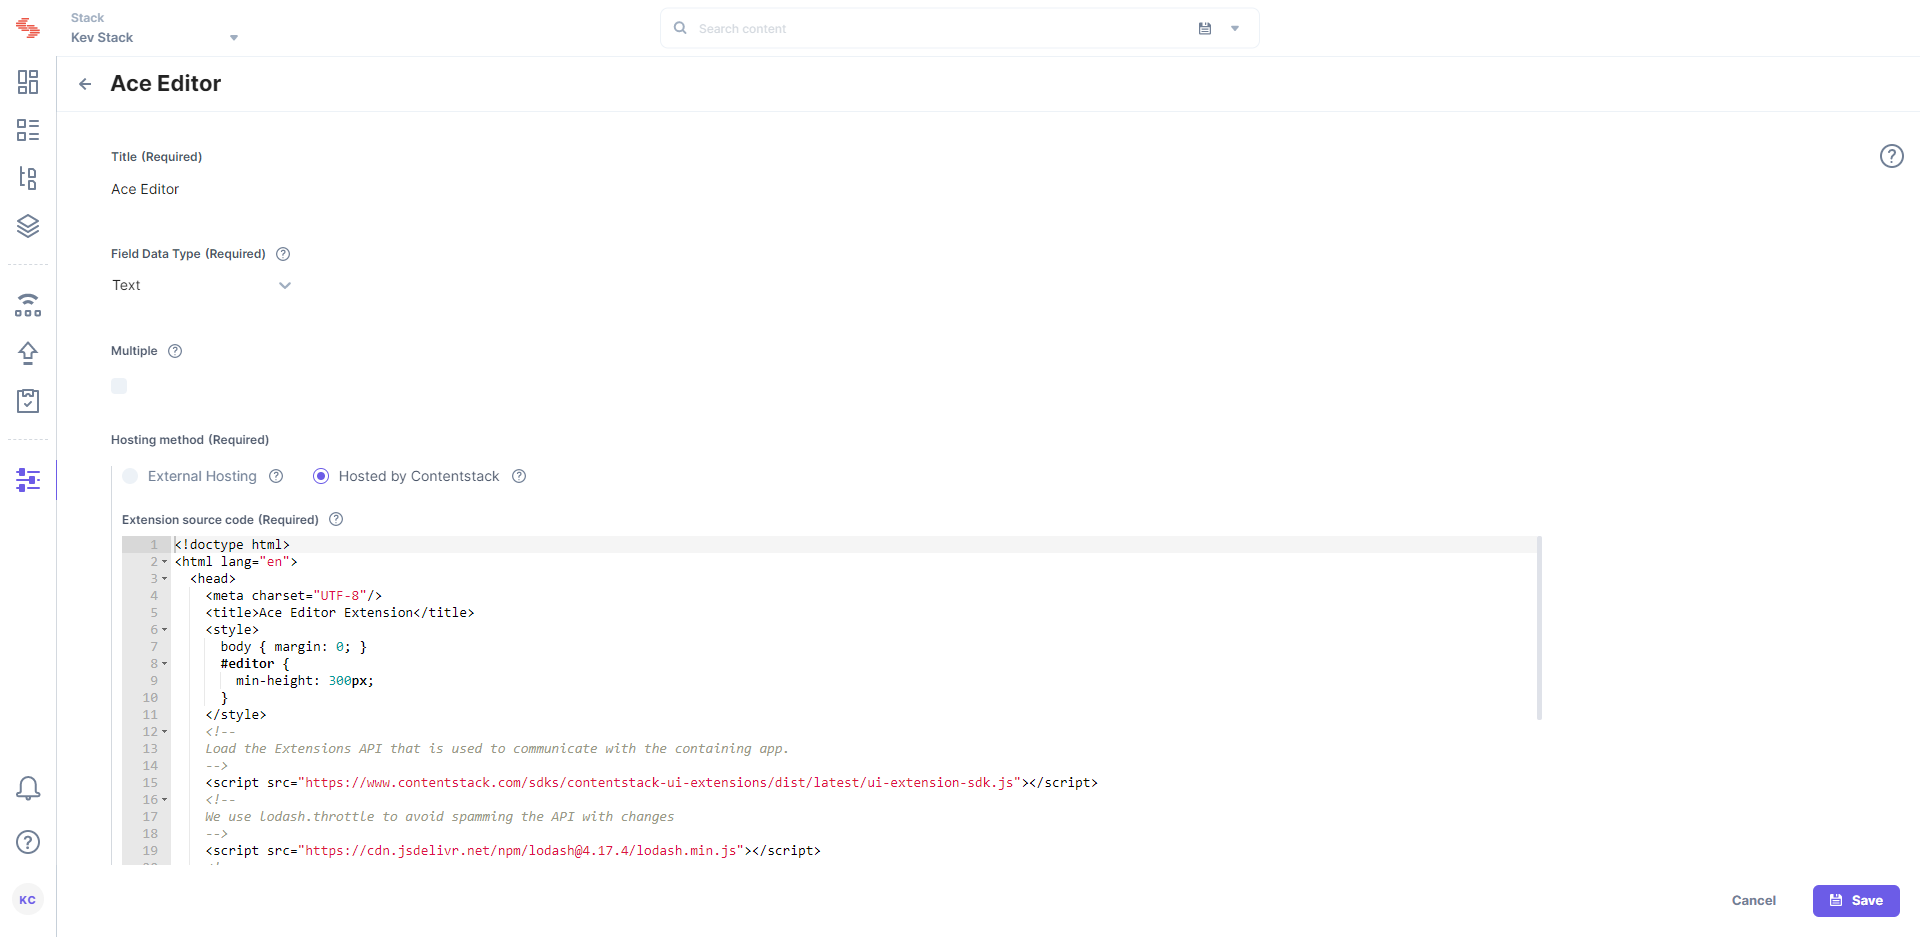
Task: Toggle the Multiple checkbox
Action: (119, 386)
